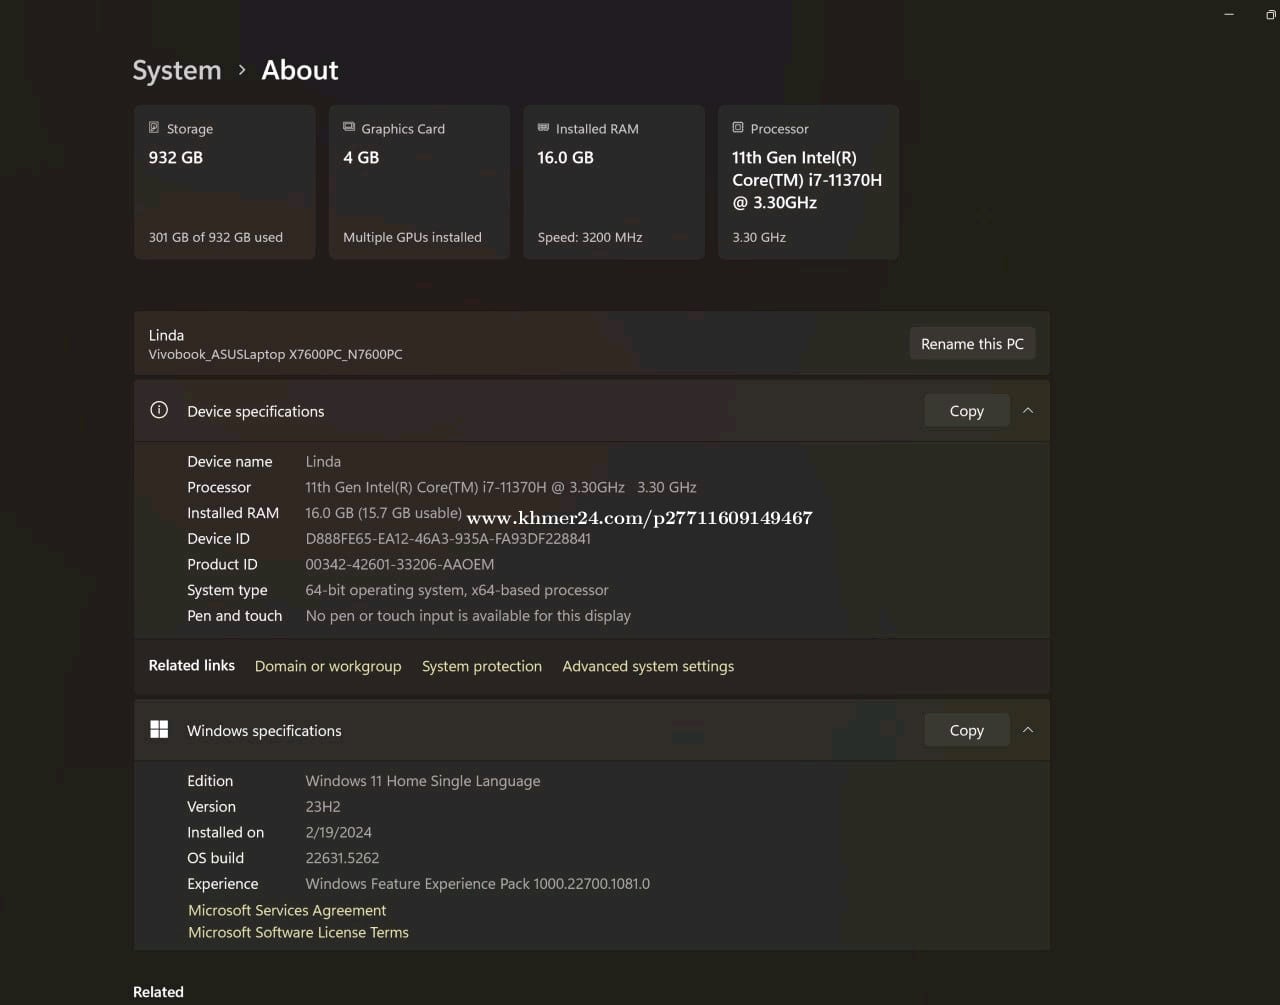Viewport: 1280px width, 1005px height.
Task: Click the Windows logo icon beside Windows specifications
Action: 159,730
